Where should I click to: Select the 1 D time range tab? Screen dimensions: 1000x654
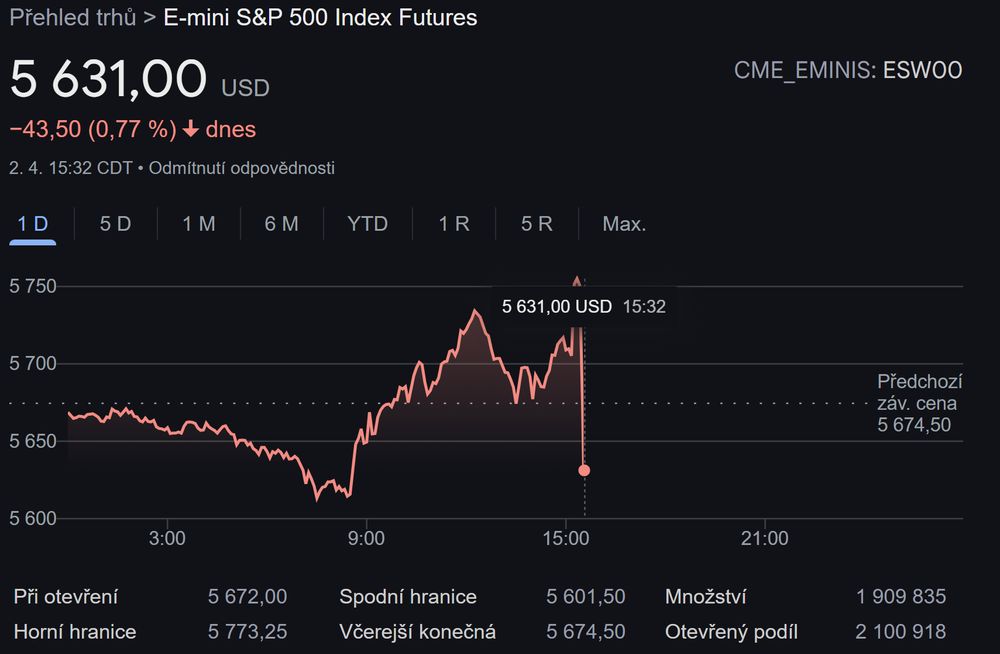click(33, 224)
